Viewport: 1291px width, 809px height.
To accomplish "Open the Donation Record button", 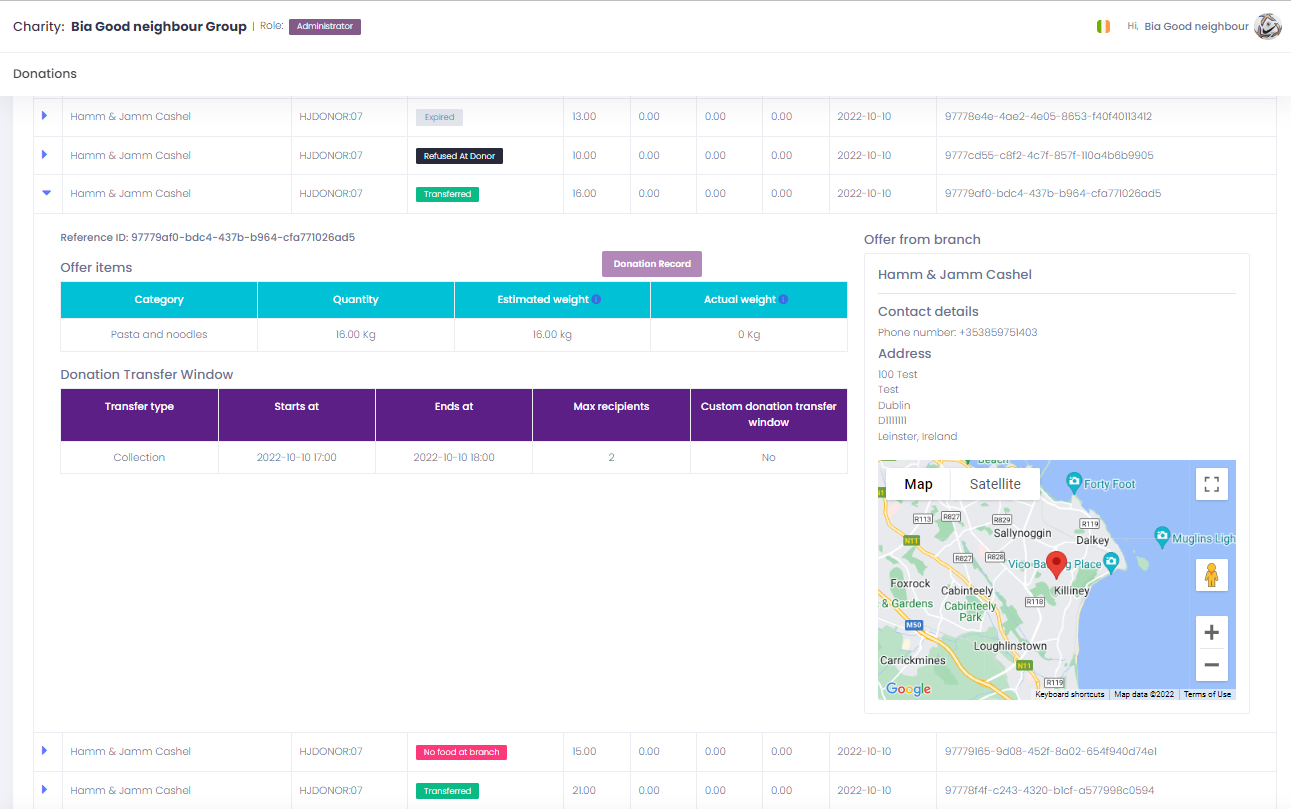I will coord(652,264).
